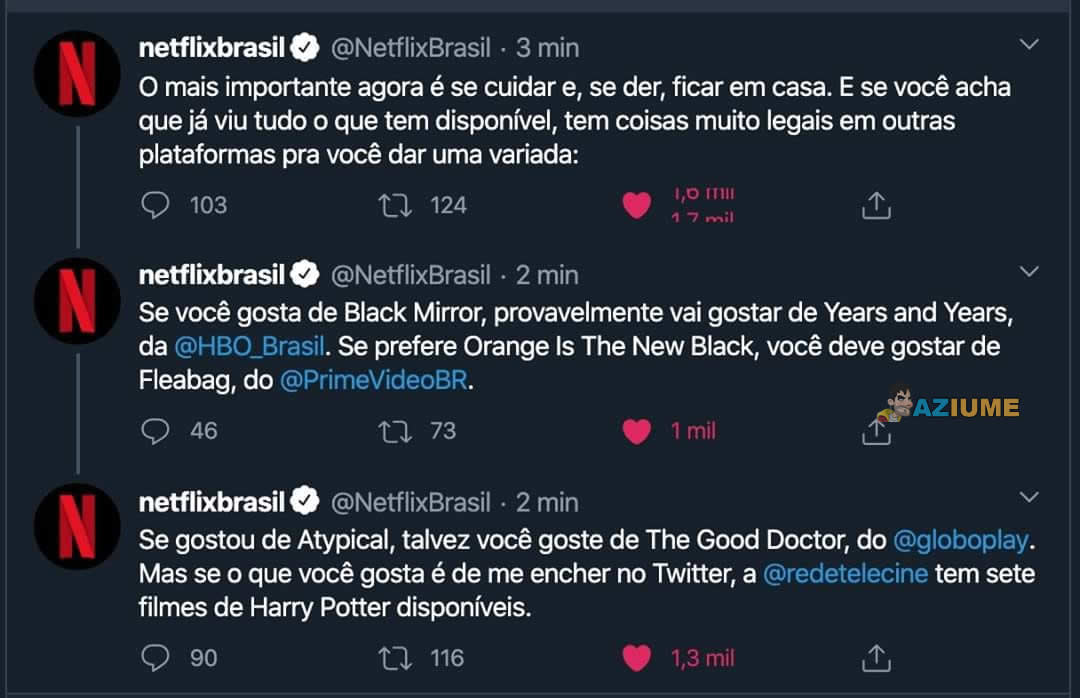The image size is (1080, 698).
Task: Click the reply icon on the last tweet
Action: (155, 657)
